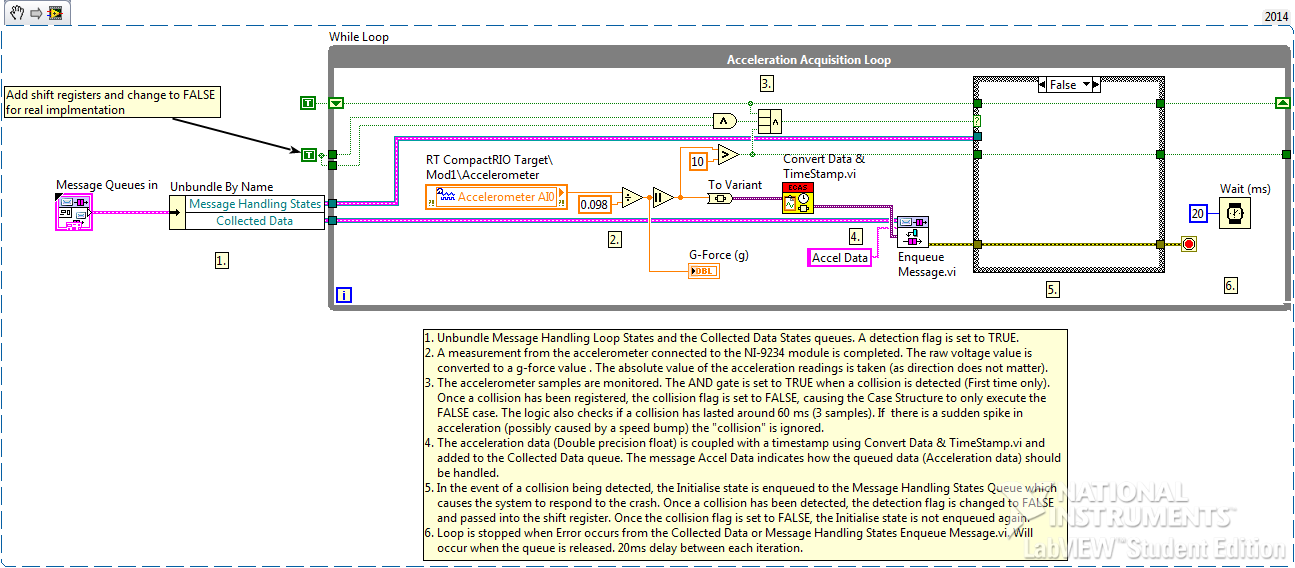Toggle the upper TRUE boolean constant
Image resolution: width=1295 pixels, height=568 pixels.
coord(309,103)
